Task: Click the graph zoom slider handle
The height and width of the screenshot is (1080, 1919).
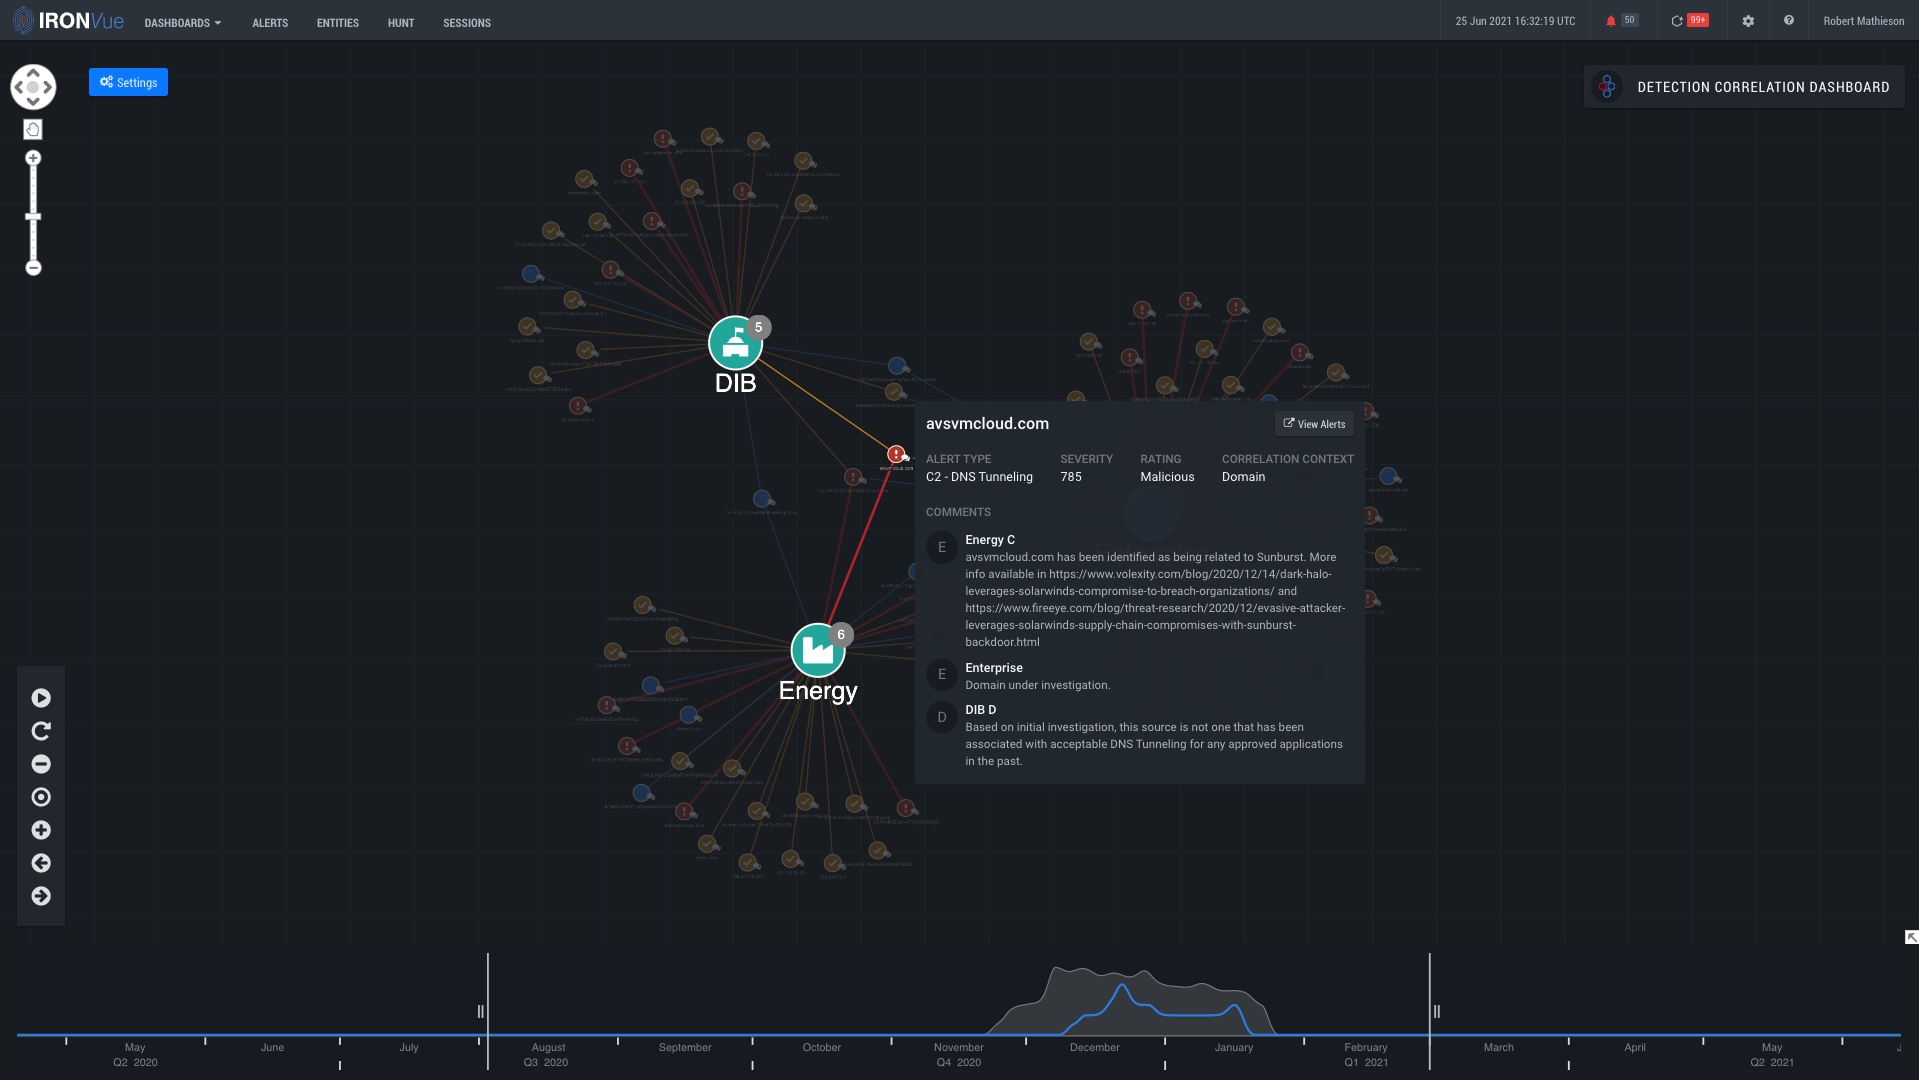Action: [x=33, y=217]
